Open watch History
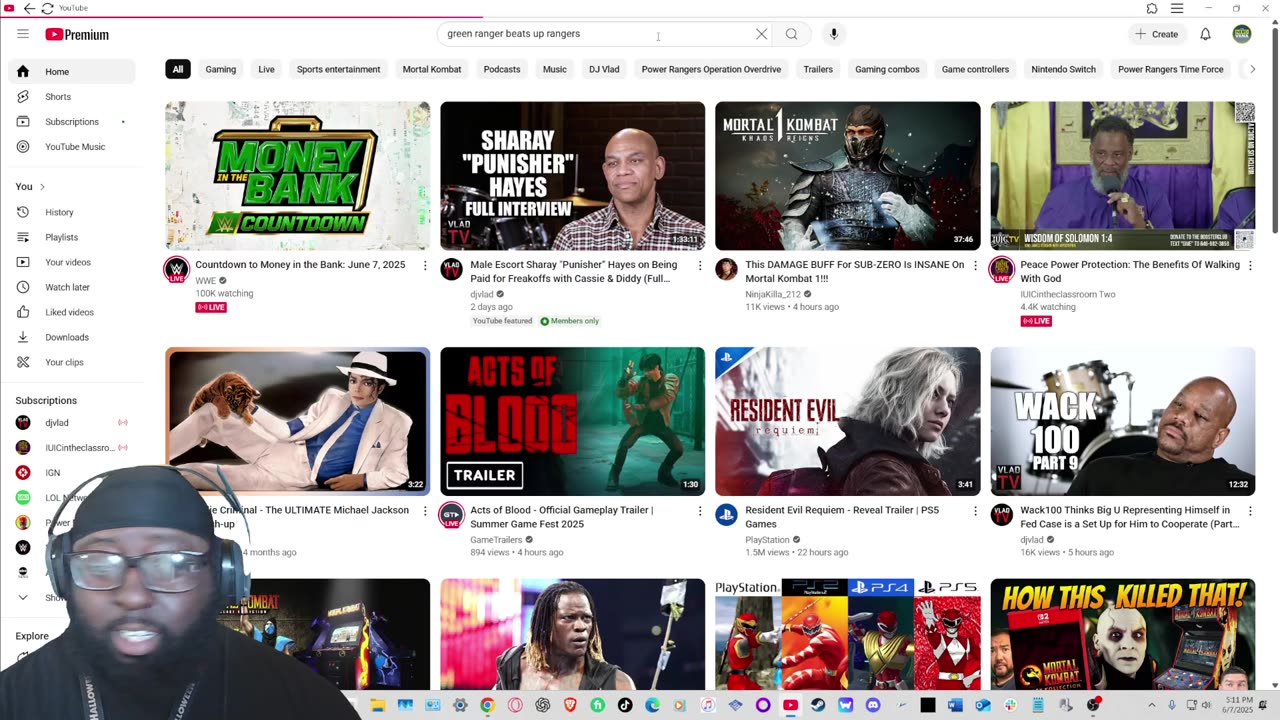Image resolution: width=1280 pixels, height=720 pixels. point(71,212)
